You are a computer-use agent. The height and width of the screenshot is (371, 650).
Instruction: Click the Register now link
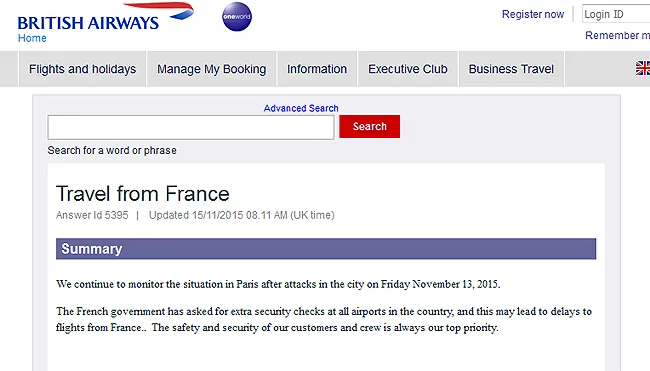coord(533,15)
